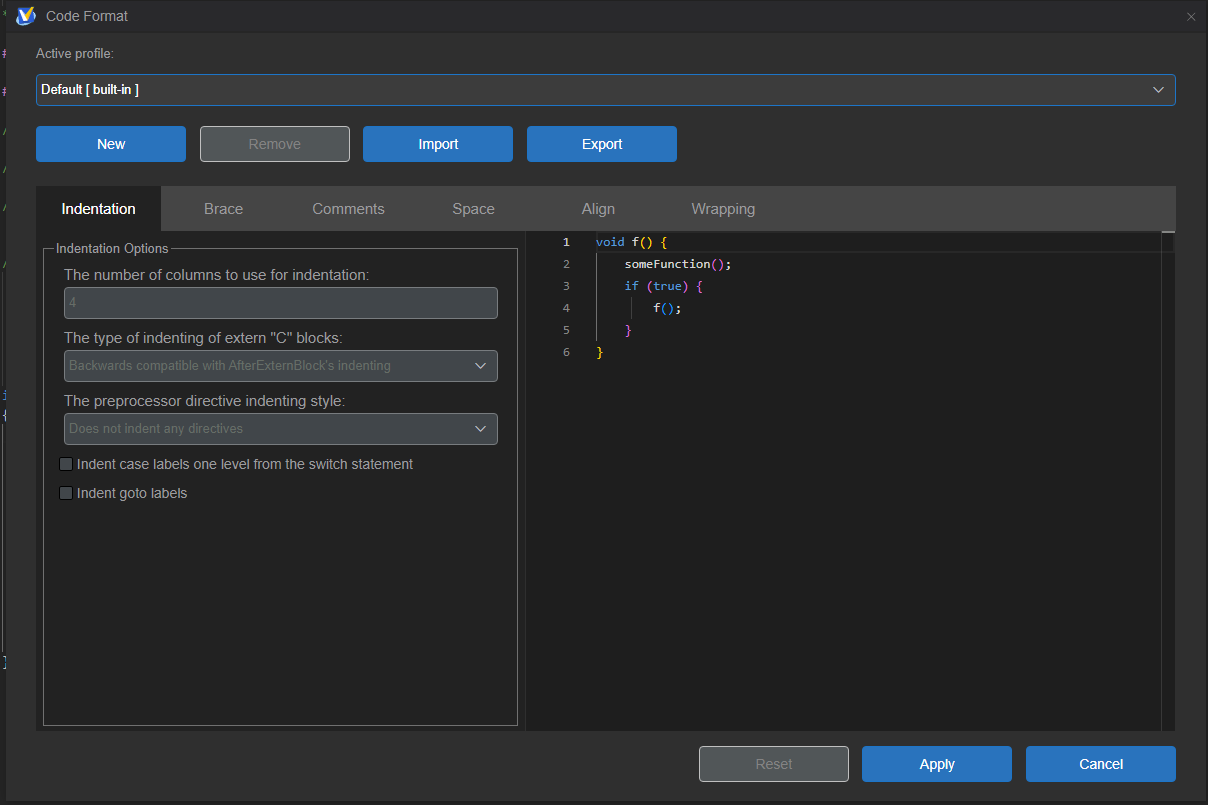Open the Space tab

[x=473, y=209]
